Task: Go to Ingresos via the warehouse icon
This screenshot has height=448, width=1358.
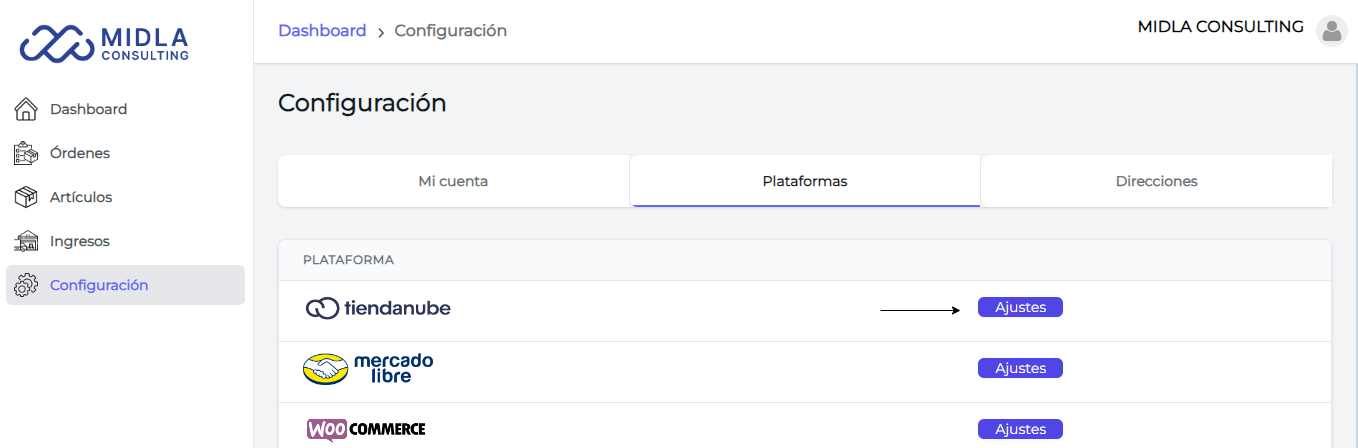Action: pos(26,241)
